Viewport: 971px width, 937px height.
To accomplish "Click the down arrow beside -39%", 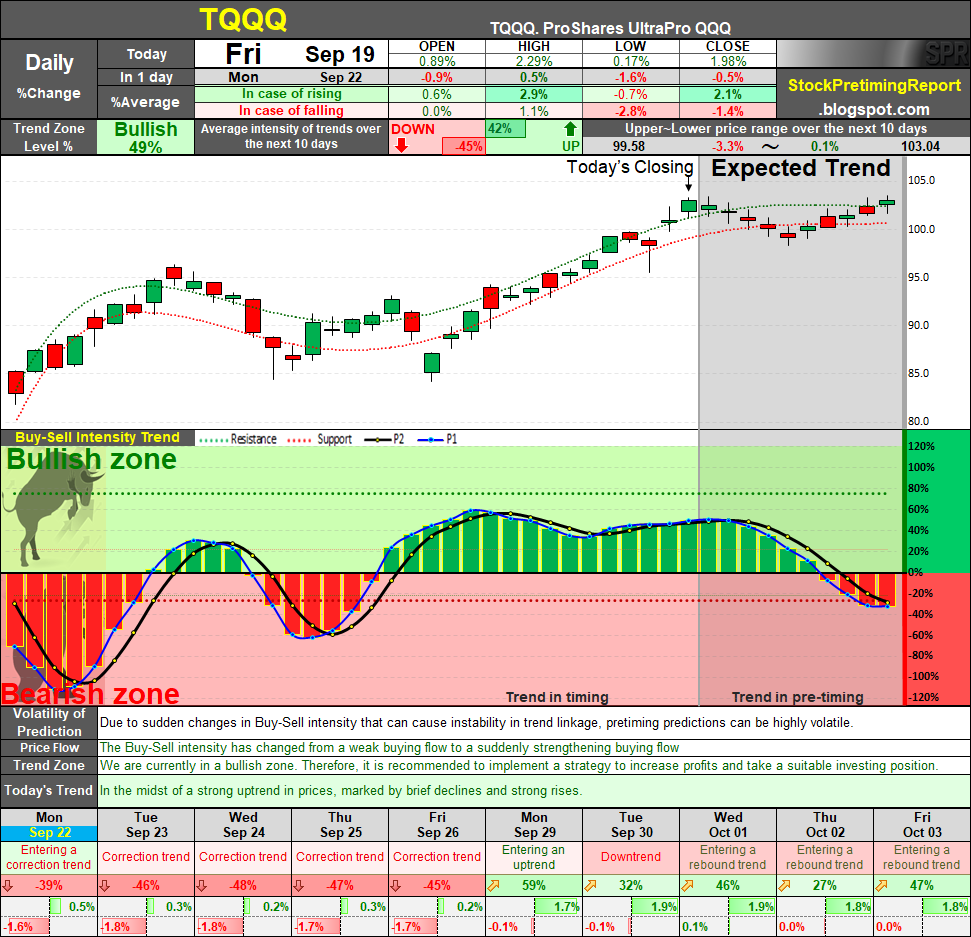I will [7, 886].
